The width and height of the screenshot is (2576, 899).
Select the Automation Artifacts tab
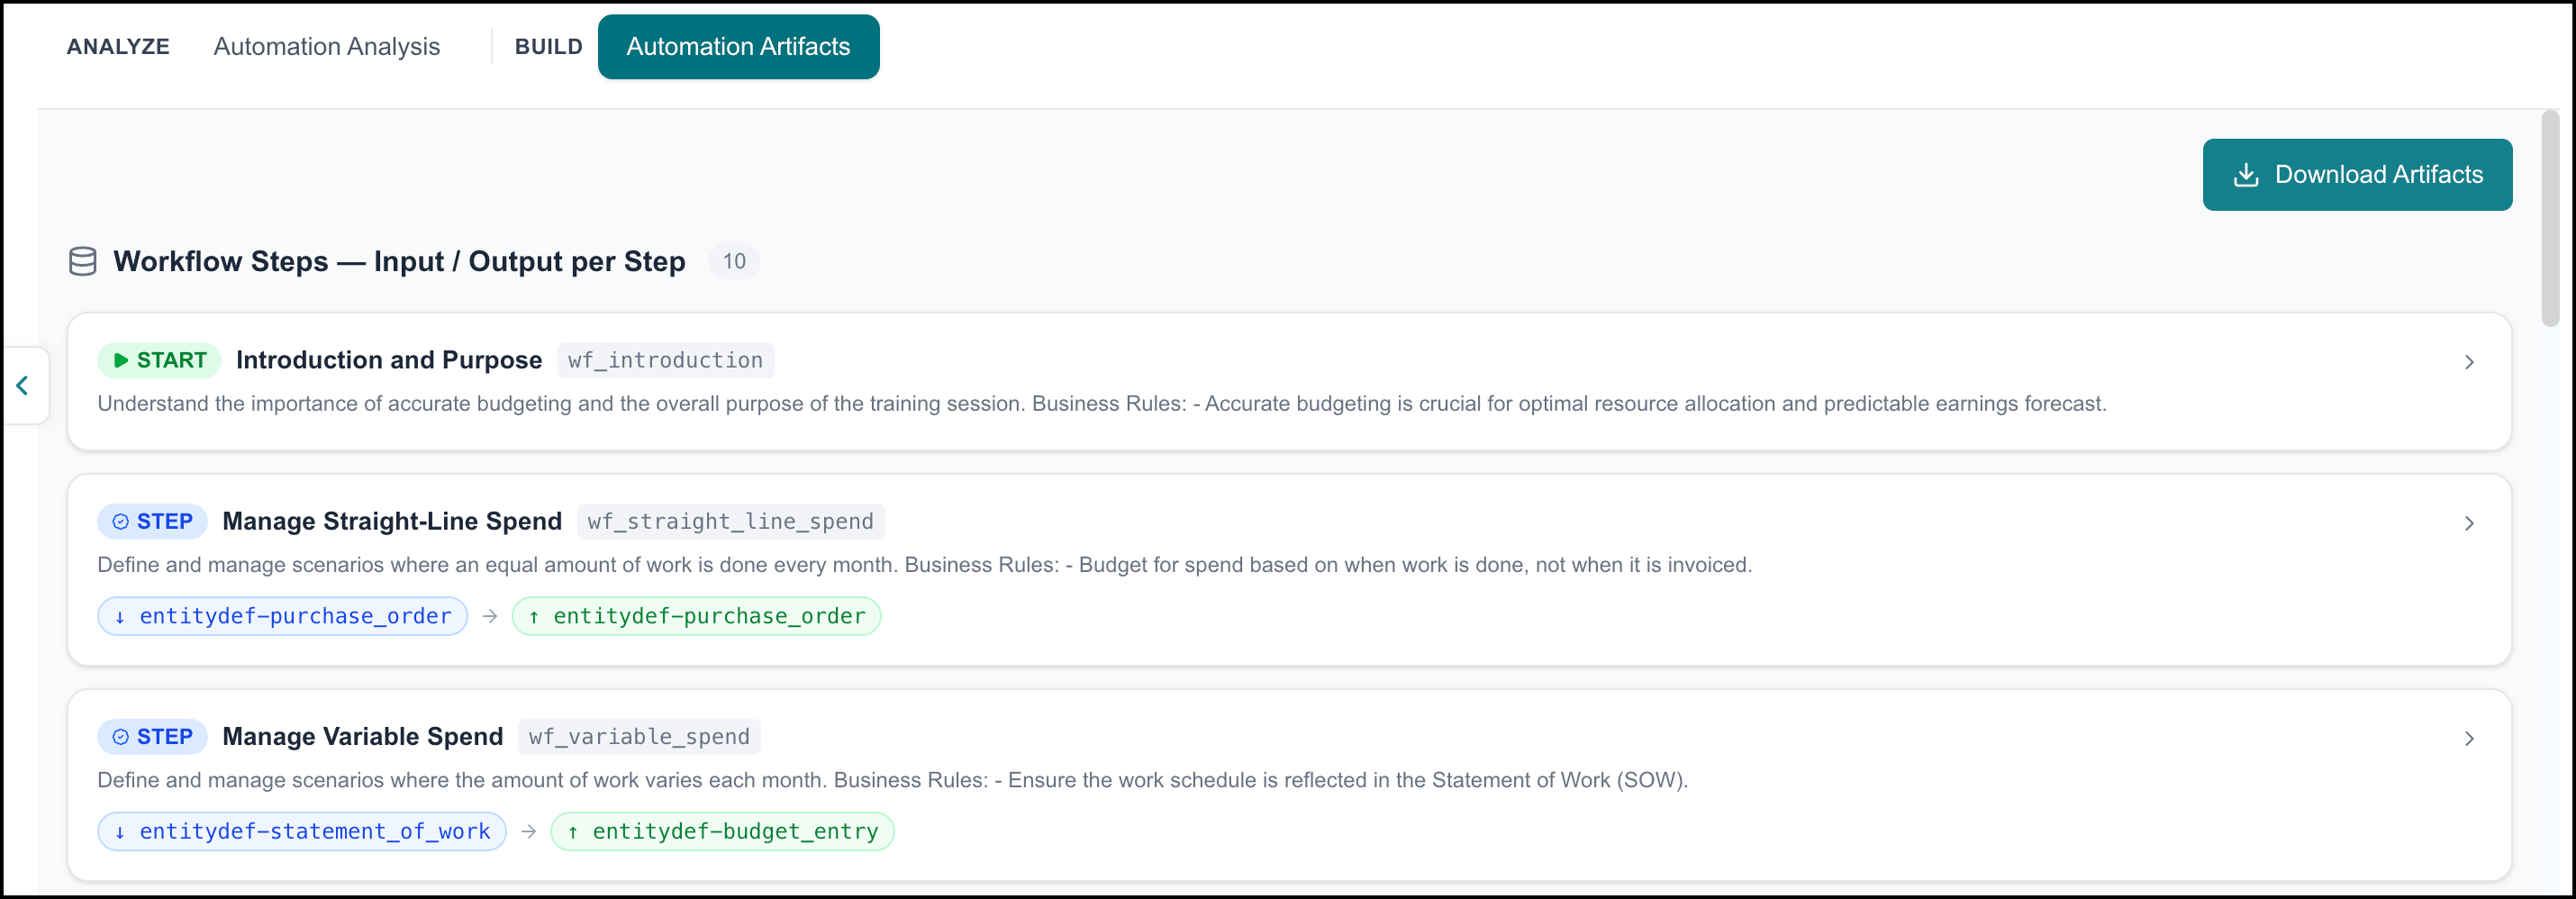[x=738, y=47]
